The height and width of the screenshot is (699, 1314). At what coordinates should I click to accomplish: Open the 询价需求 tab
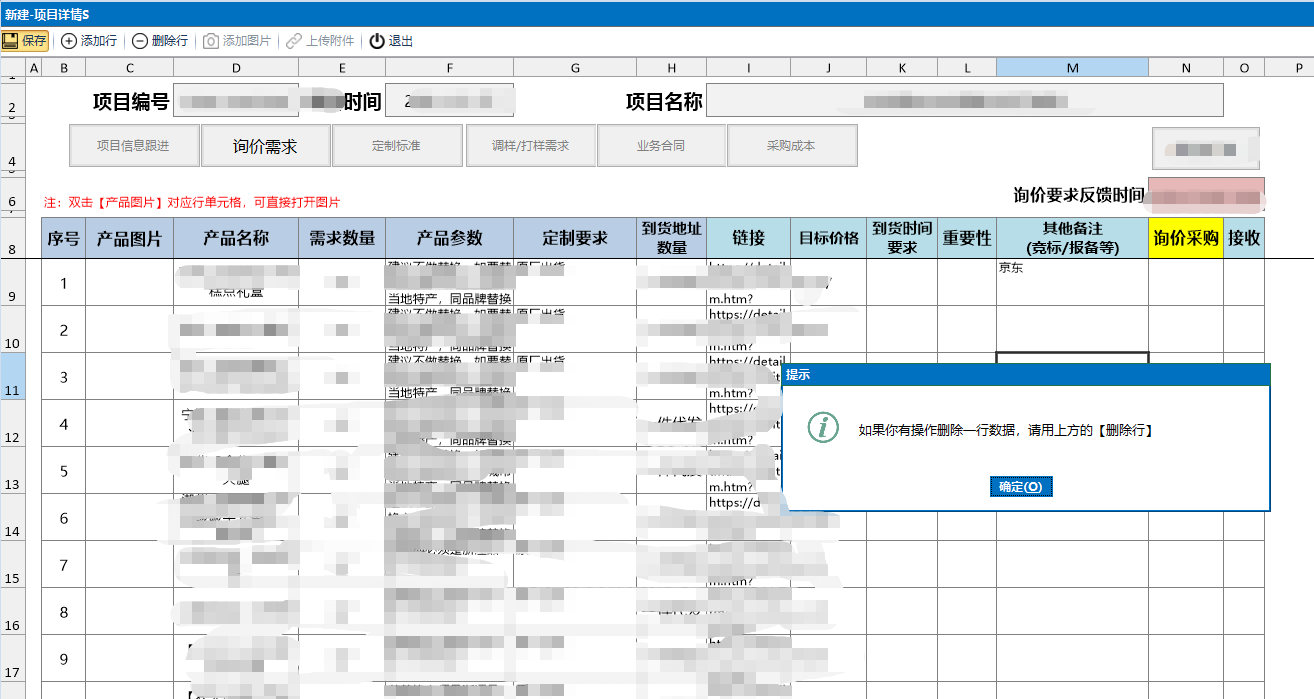[x=265, y=146]
